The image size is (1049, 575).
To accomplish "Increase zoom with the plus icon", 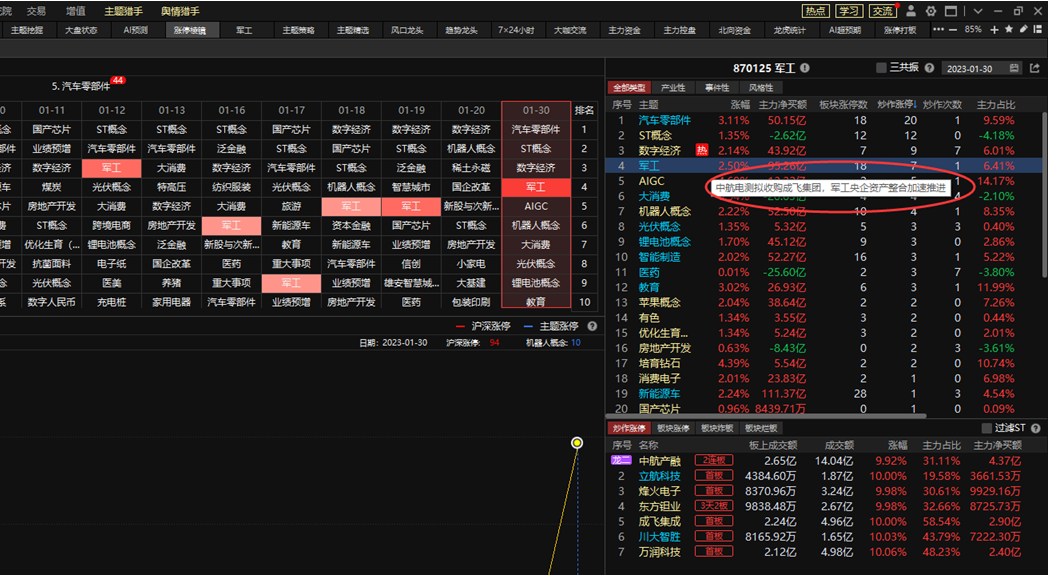I will click(994, 29).
